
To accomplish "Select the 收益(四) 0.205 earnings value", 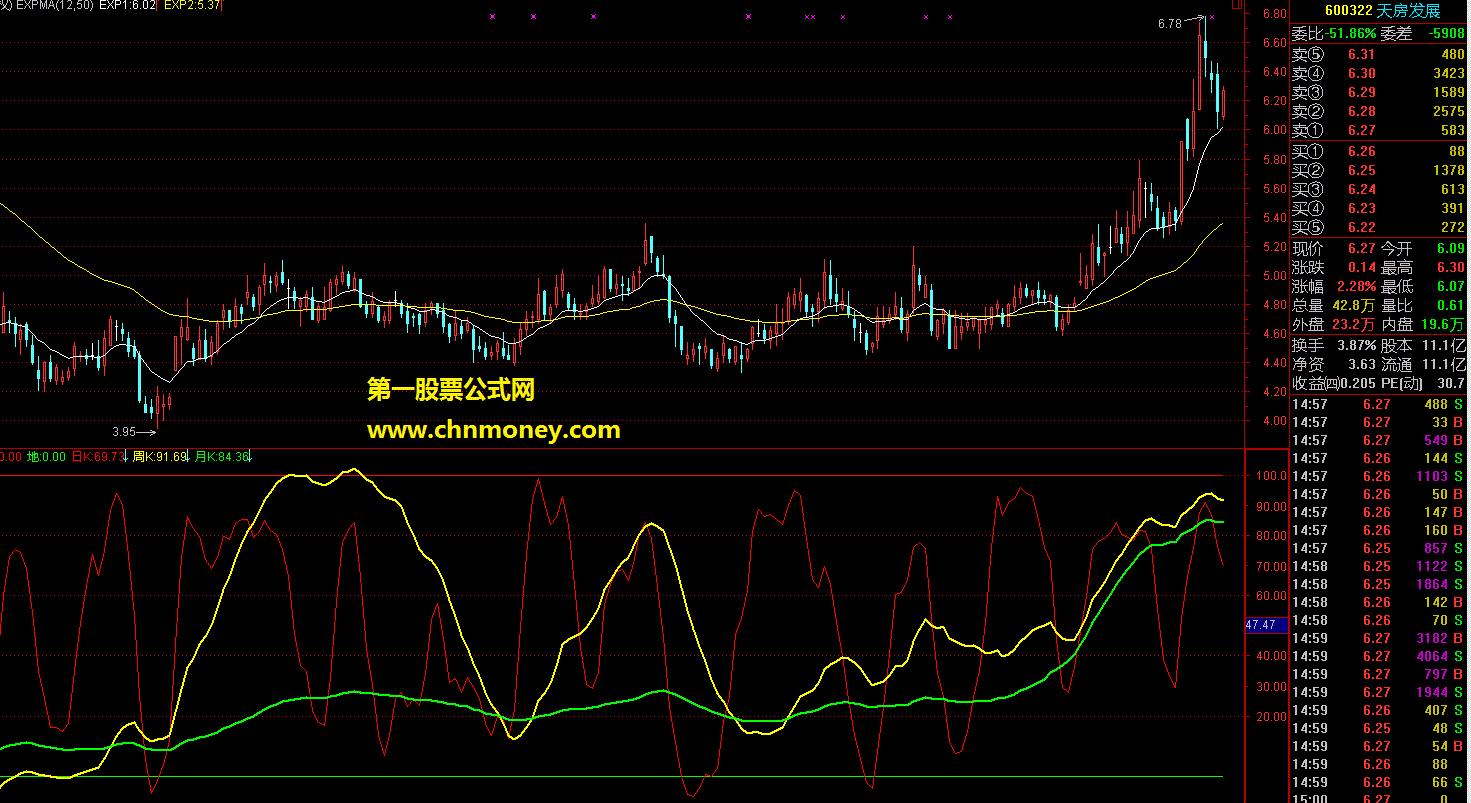I will point(1360,383).
